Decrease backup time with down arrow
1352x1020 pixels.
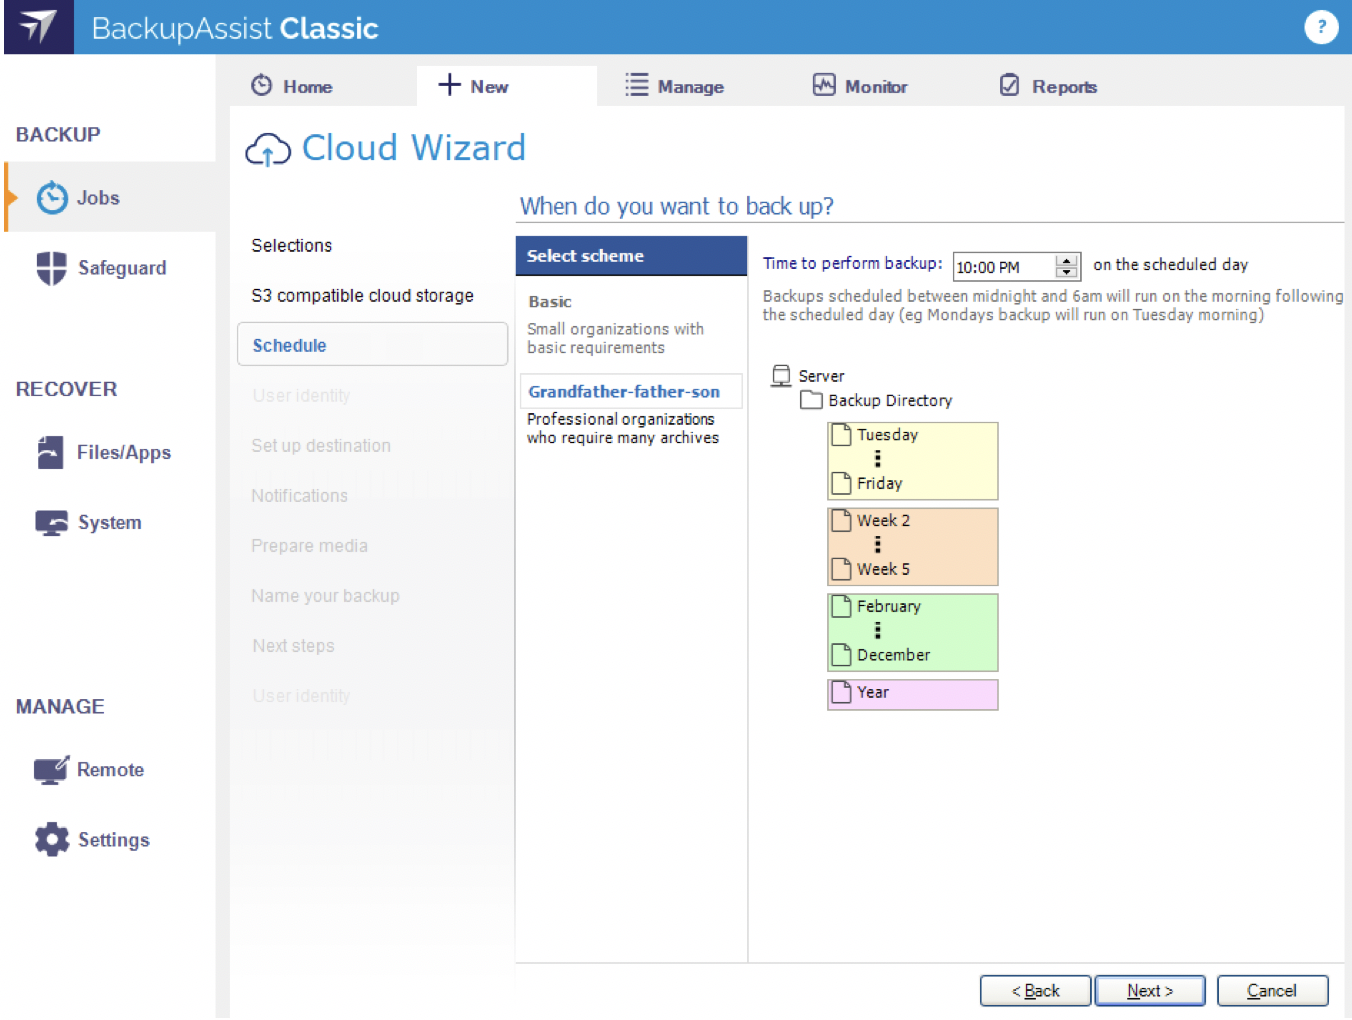point(1067,272)
